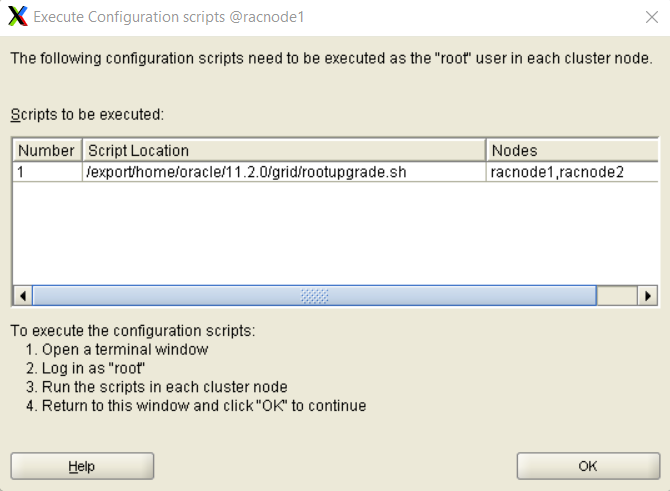Click the empty white area of the scripts table

click(x=335, y=233)
